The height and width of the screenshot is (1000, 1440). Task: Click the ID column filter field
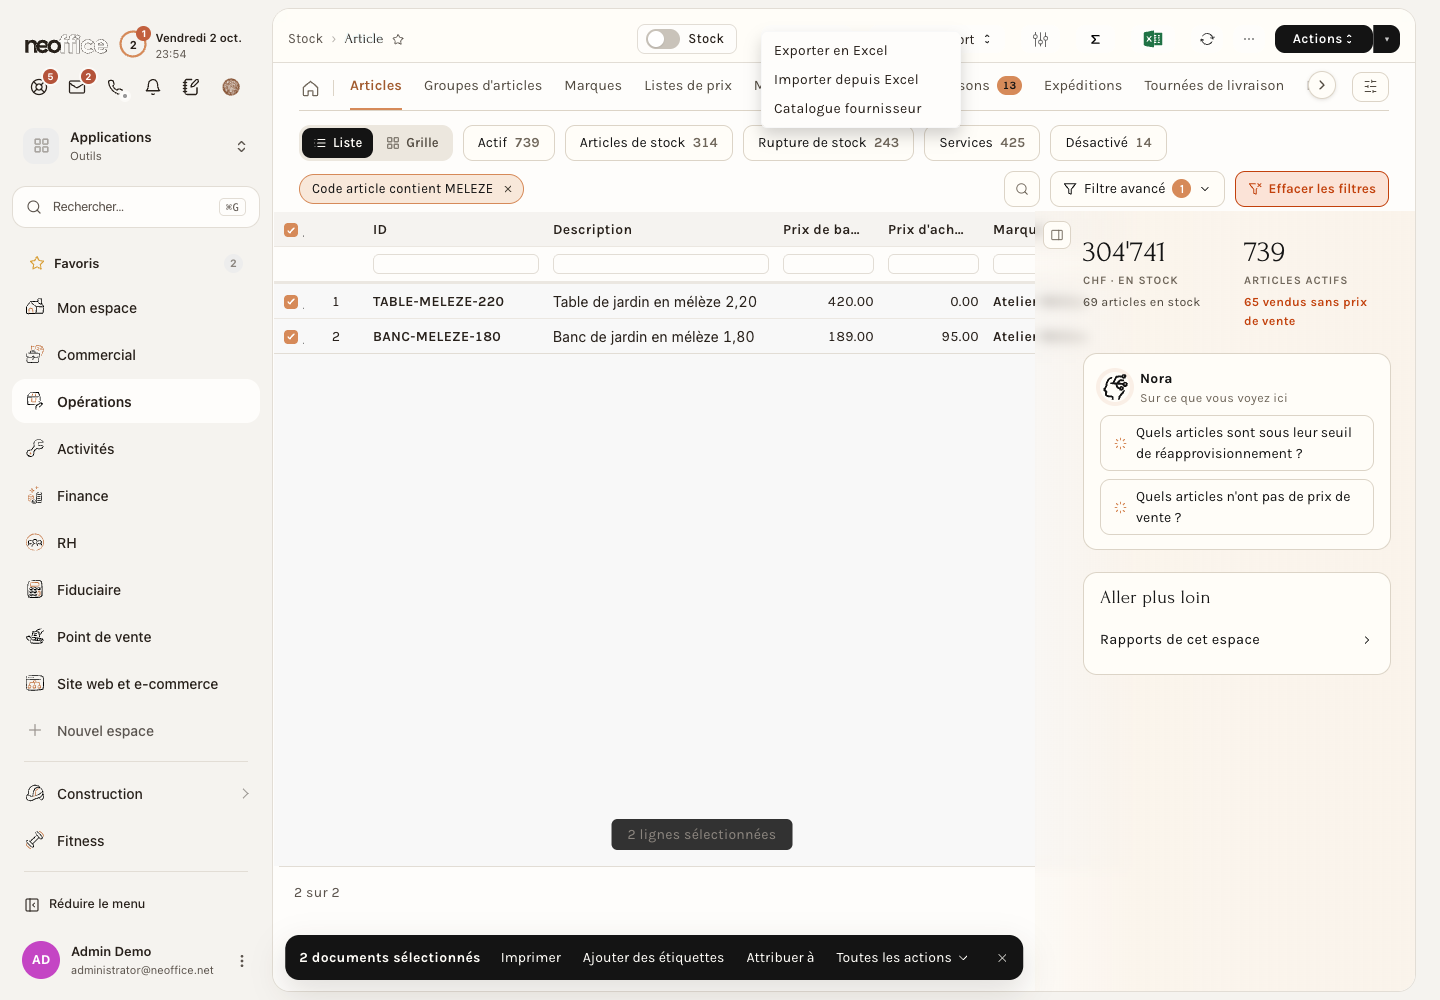pyautogui.click(x=456, y=264)
